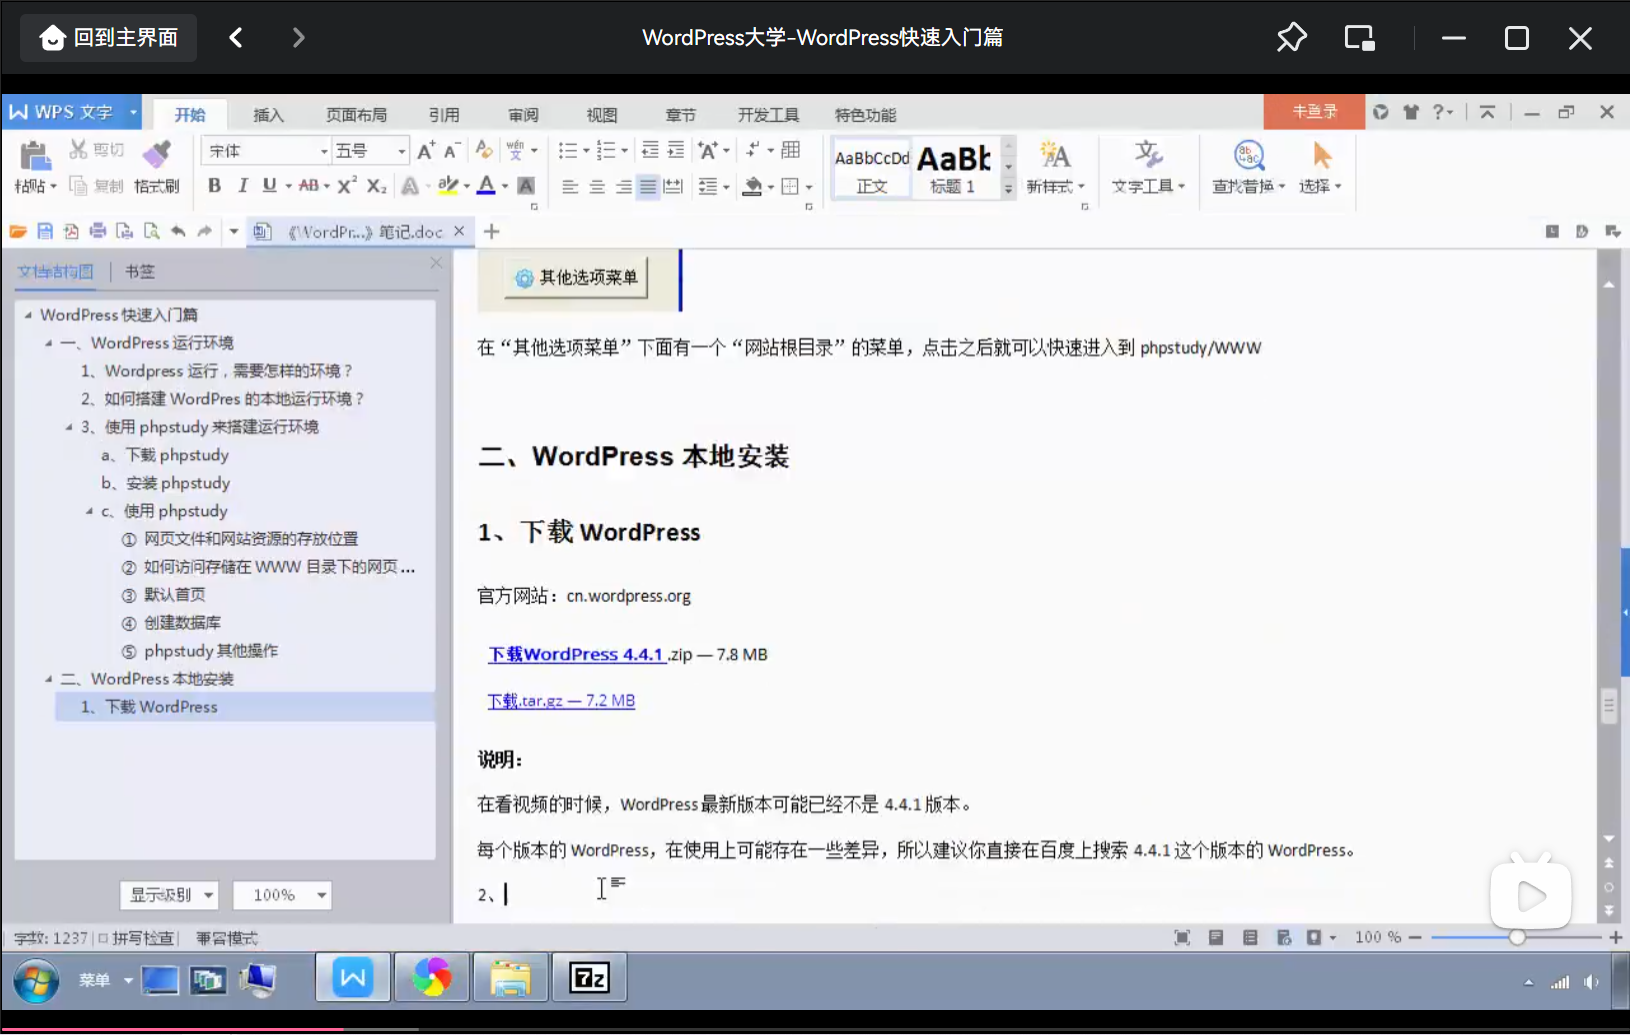
Task: Click the Cut scissors icon
Action: 78,150
